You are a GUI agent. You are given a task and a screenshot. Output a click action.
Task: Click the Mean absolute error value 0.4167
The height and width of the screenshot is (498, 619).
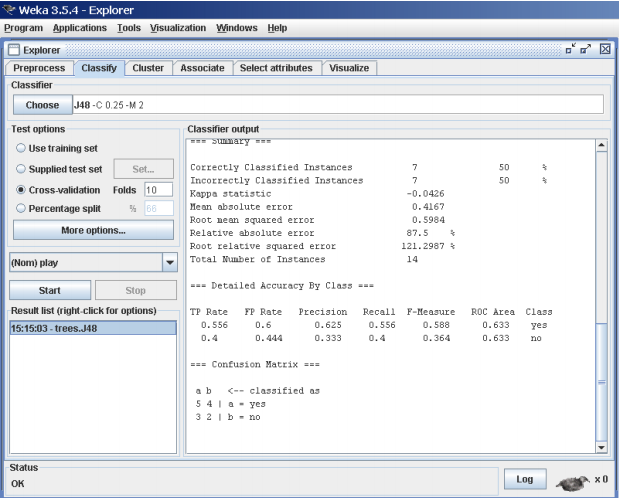point(428,207)
